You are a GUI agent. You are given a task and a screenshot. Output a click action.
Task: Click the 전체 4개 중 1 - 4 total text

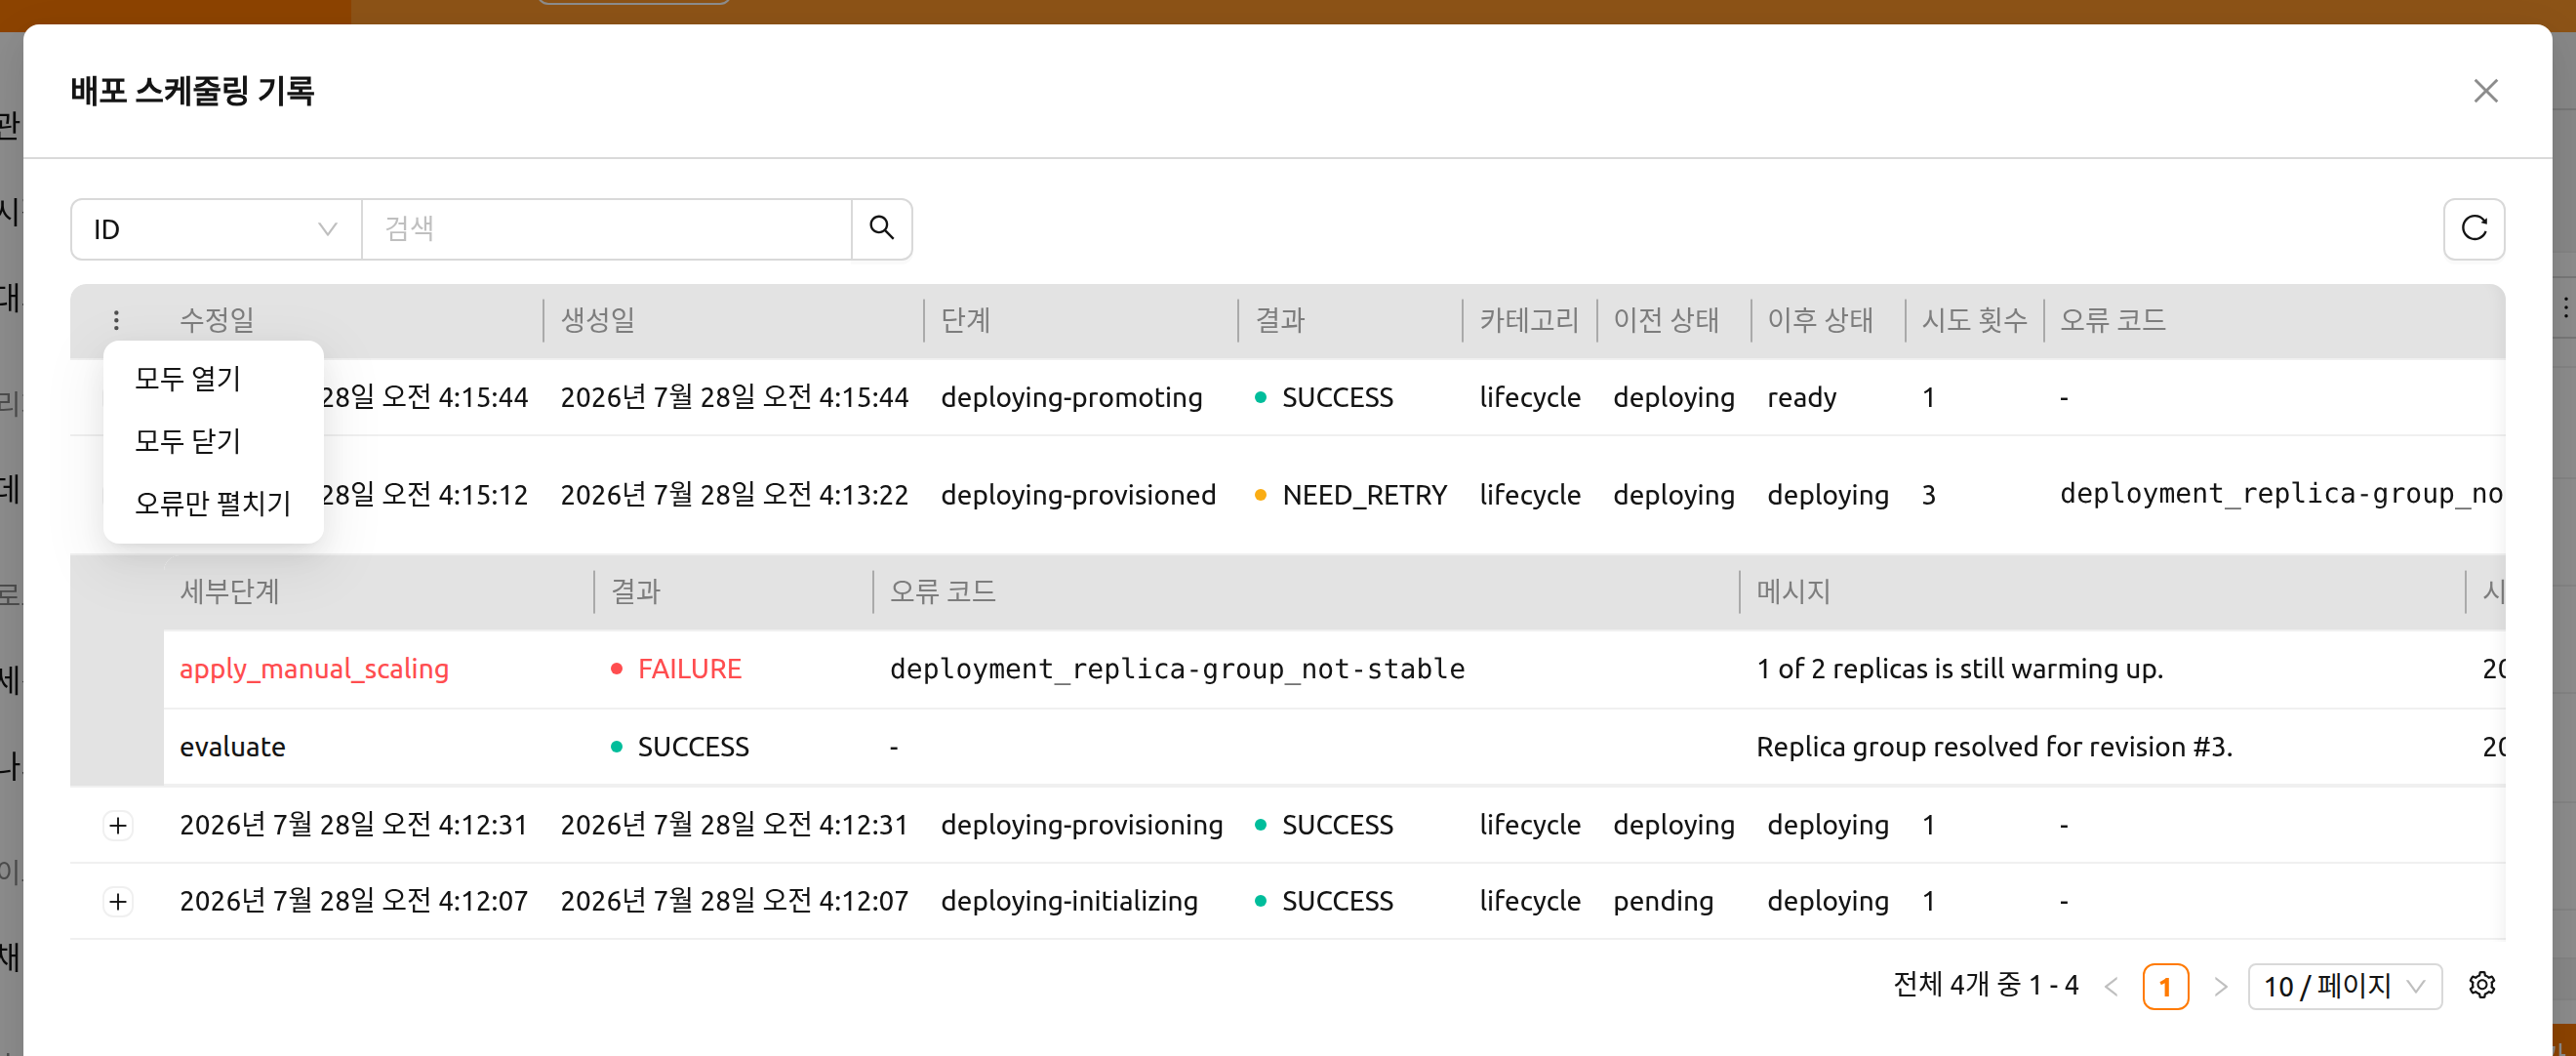coord(1985,985)
